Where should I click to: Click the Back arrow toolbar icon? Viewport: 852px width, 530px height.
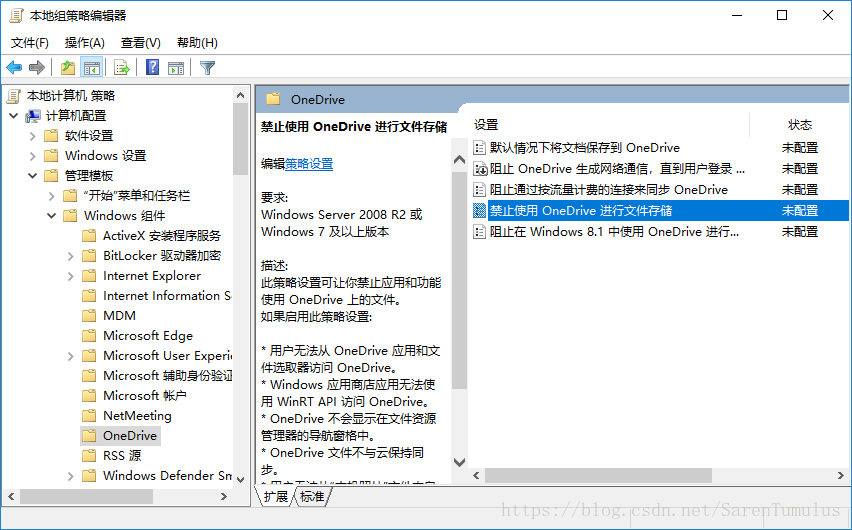click(14, 68)
